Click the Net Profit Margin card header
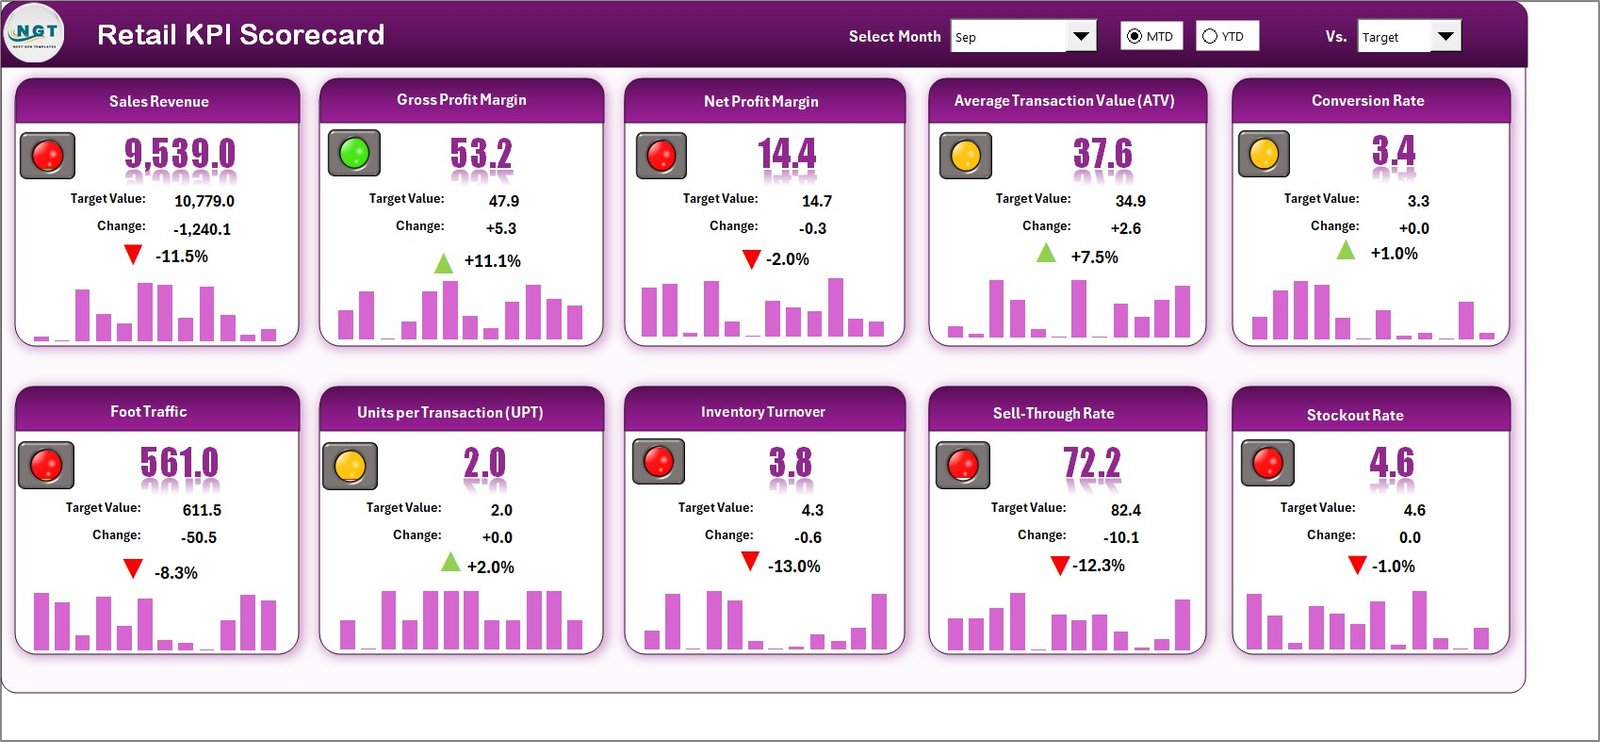The image size is (1600, 742). tap(761, 101)
